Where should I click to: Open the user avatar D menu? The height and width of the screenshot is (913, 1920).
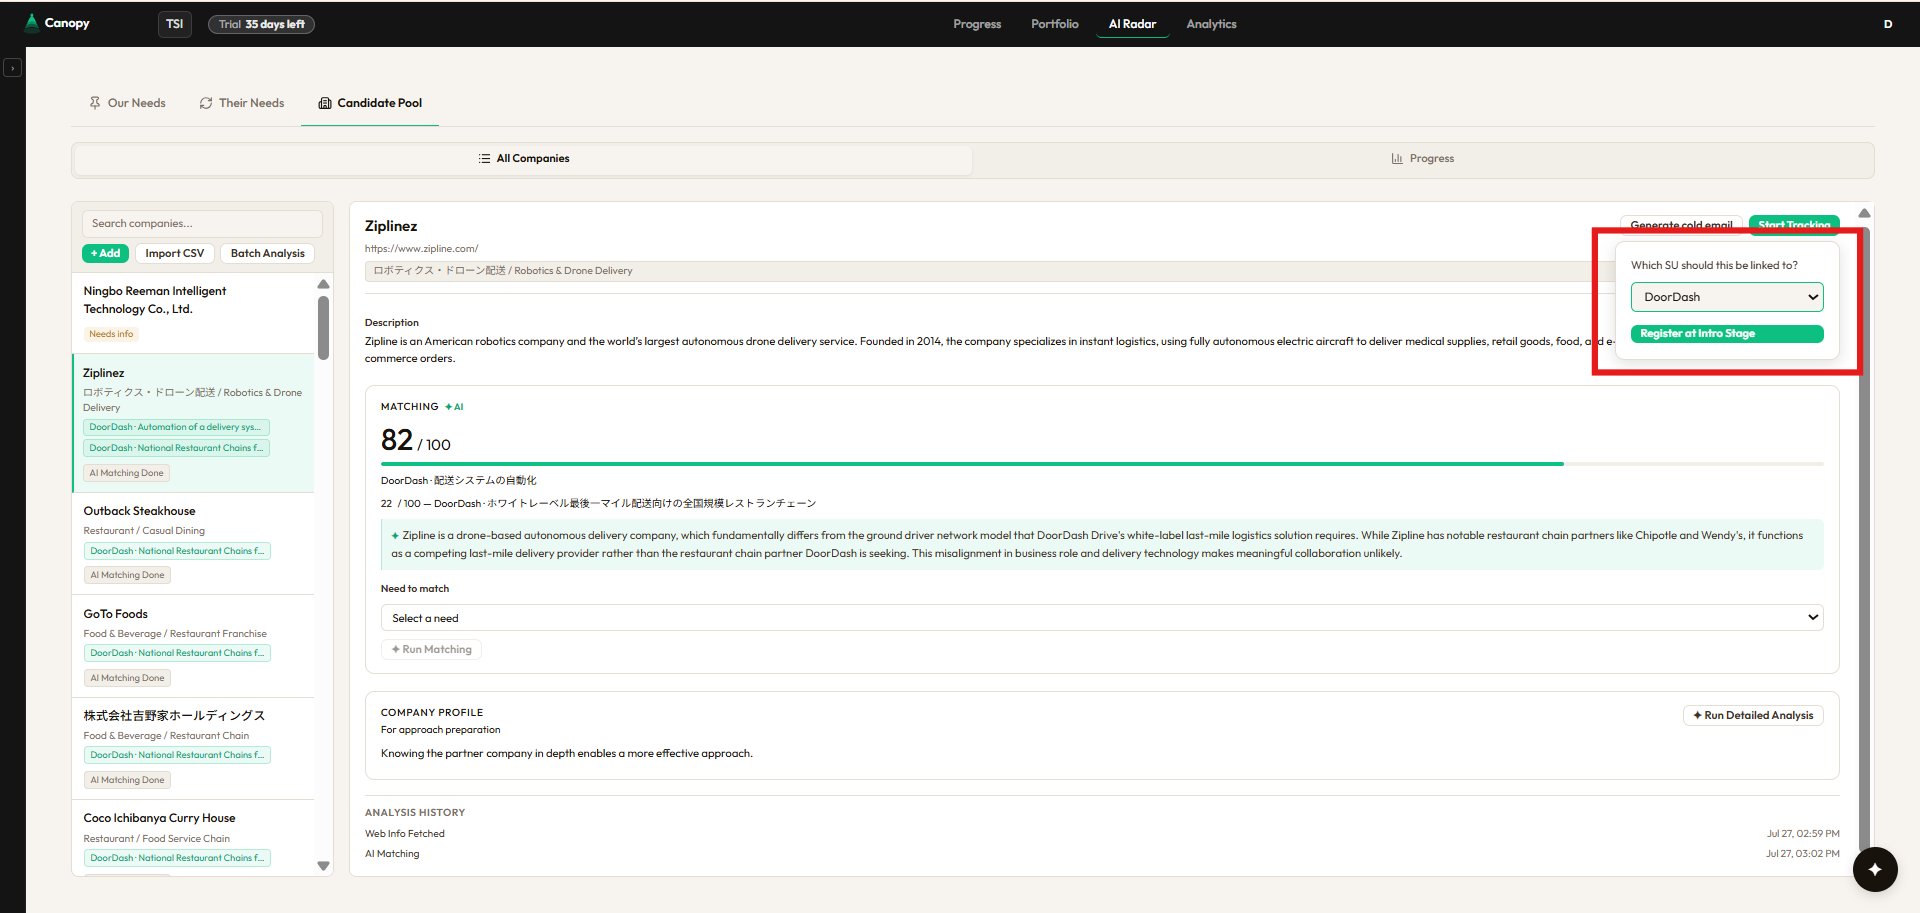1888,24
